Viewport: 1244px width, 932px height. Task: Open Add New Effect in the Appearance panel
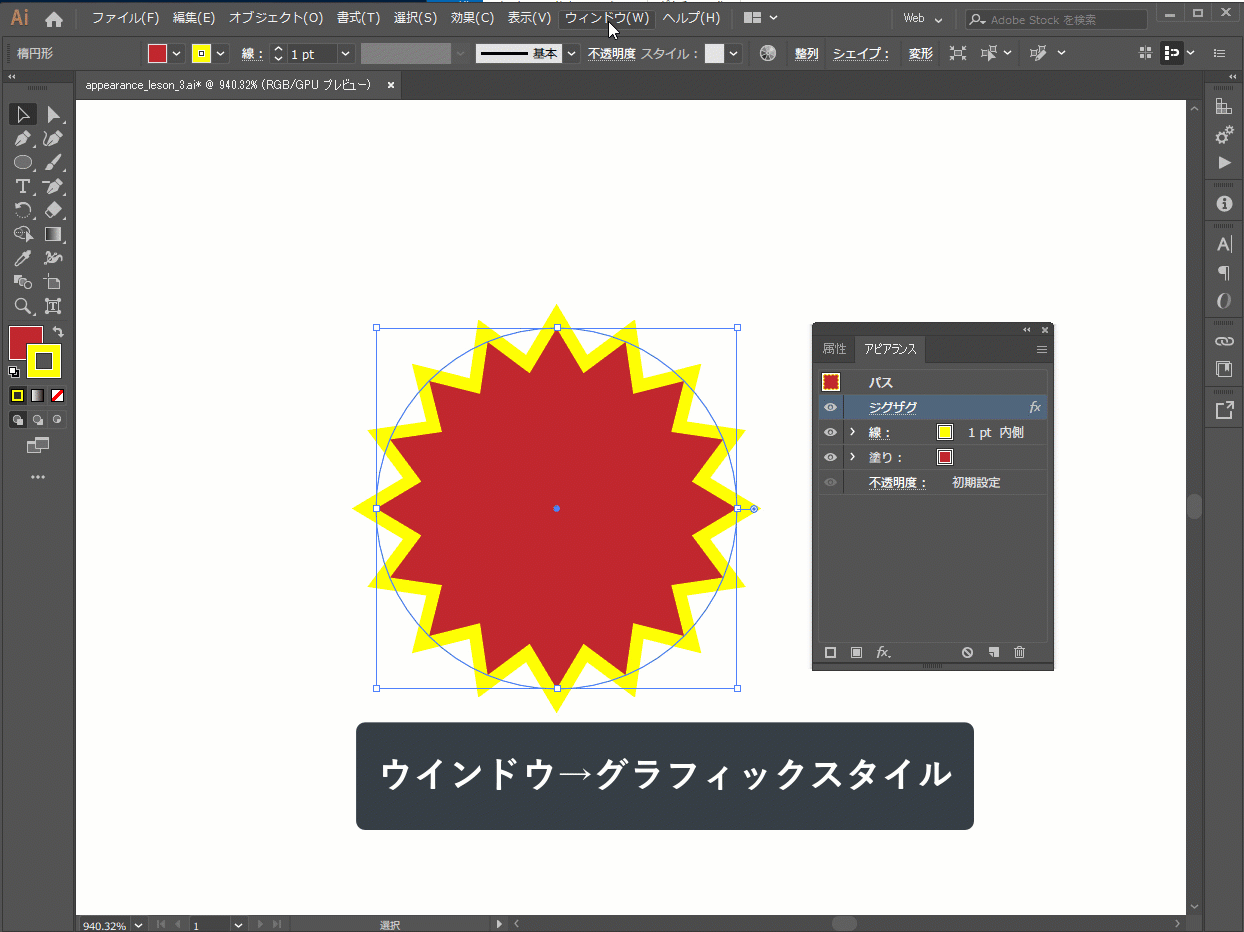click(x=884, y=652)
